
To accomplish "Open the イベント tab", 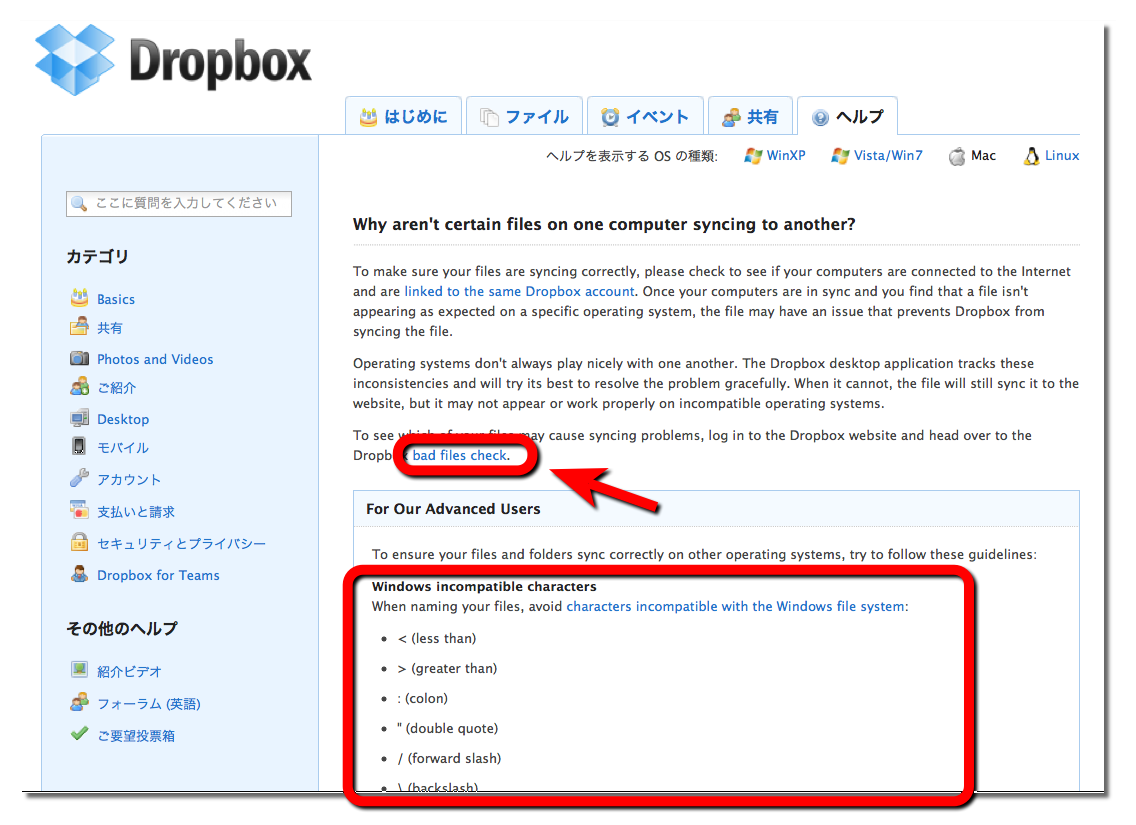I will click(x=646, y=116).
